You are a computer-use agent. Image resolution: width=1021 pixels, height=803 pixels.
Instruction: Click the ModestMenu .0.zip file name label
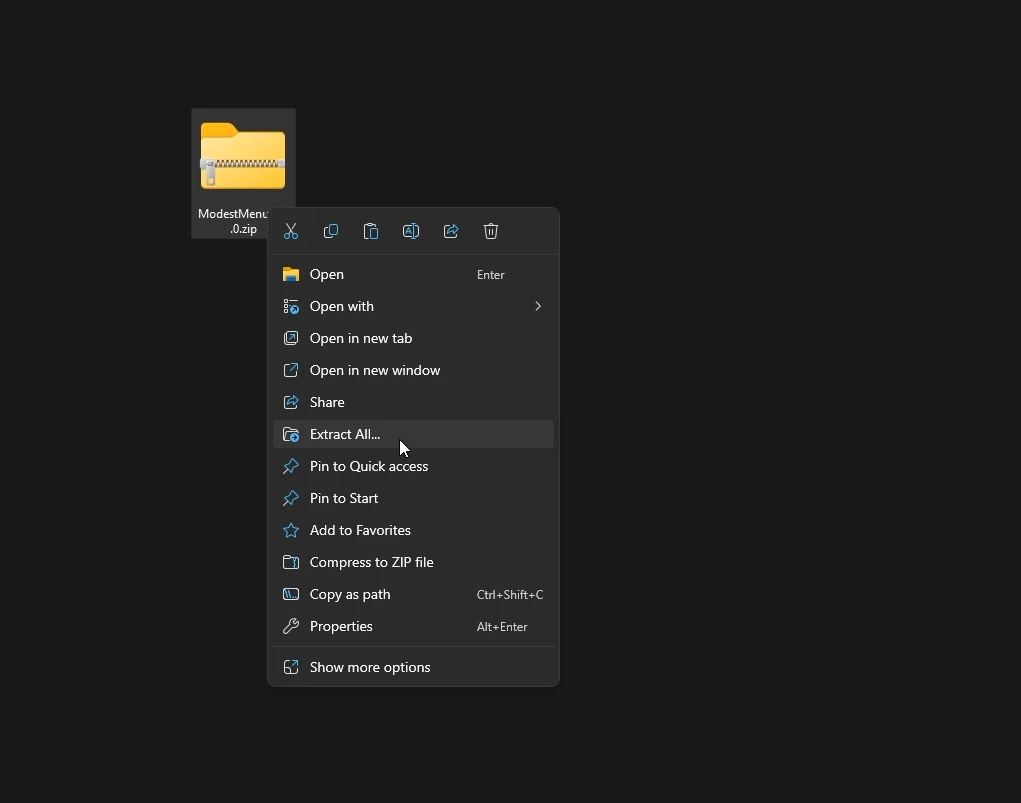(233, 221)
